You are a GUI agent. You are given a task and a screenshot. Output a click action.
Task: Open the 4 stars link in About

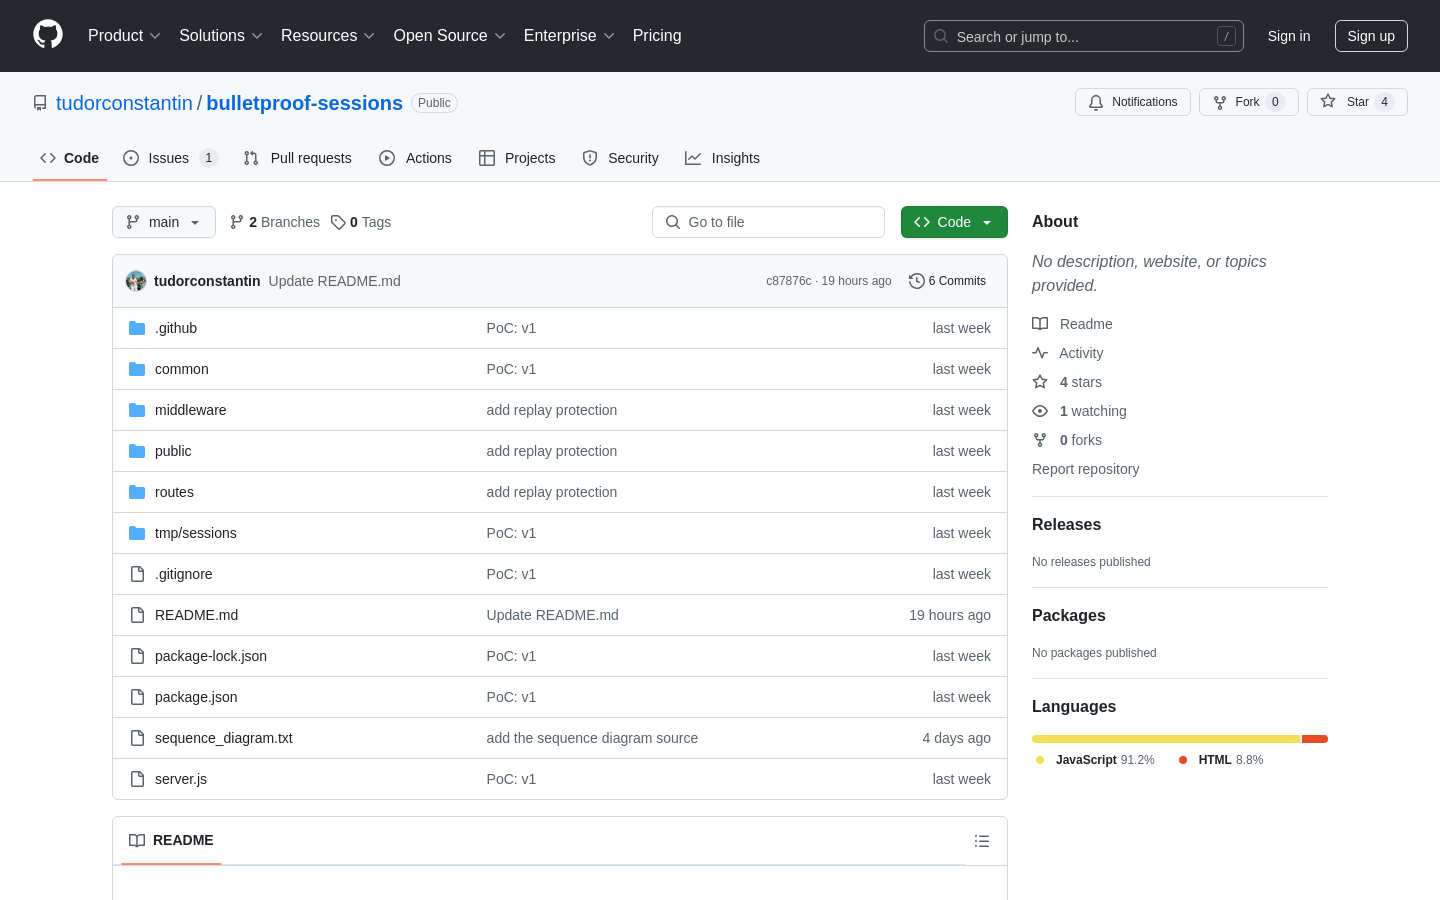click(x=1067, y=382)
